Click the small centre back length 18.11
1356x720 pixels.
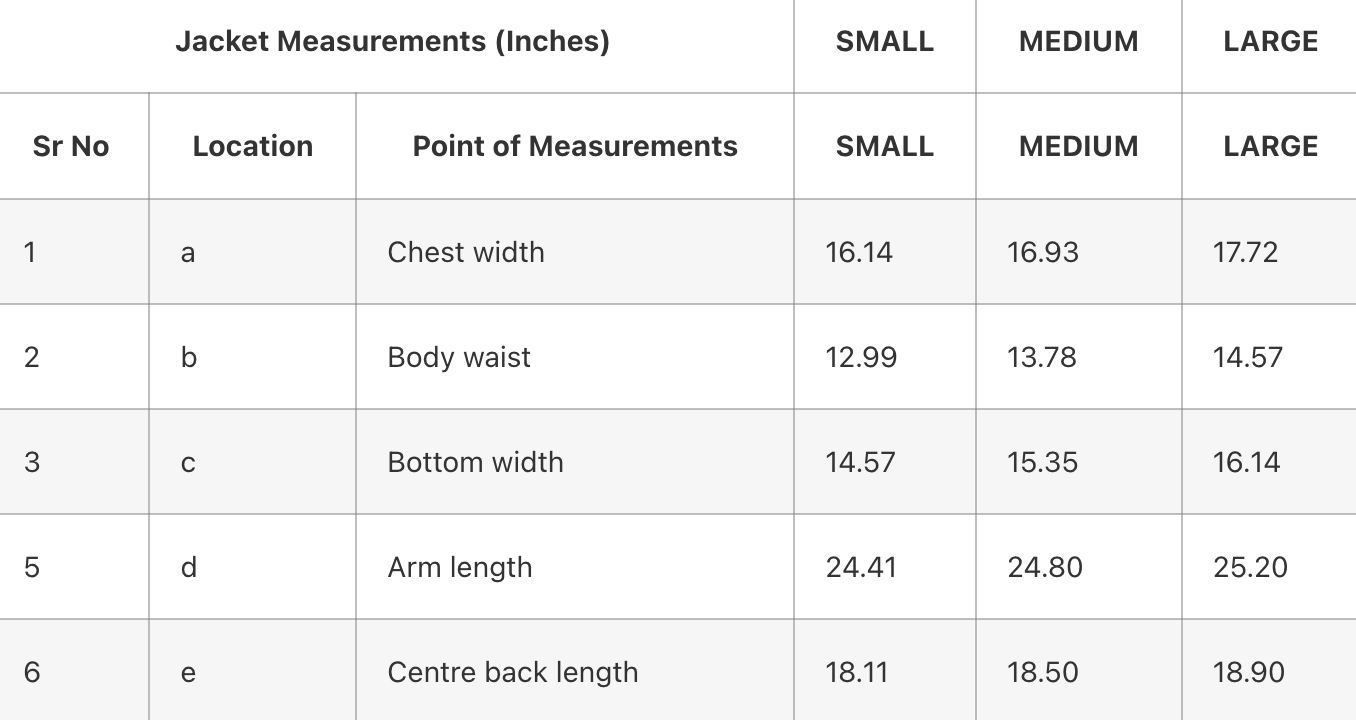(x=857, y=673)
